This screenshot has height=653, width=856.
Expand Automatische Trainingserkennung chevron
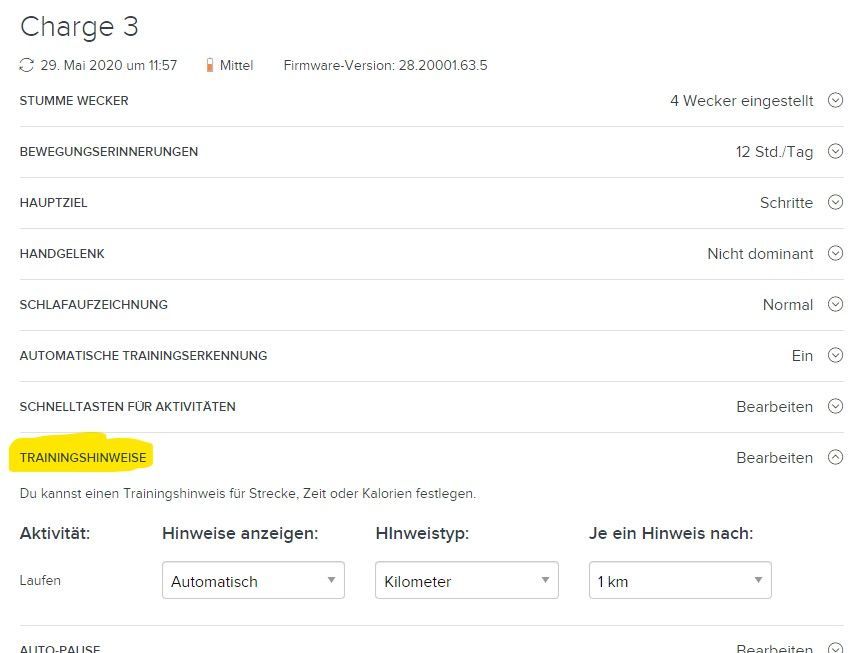835,355
